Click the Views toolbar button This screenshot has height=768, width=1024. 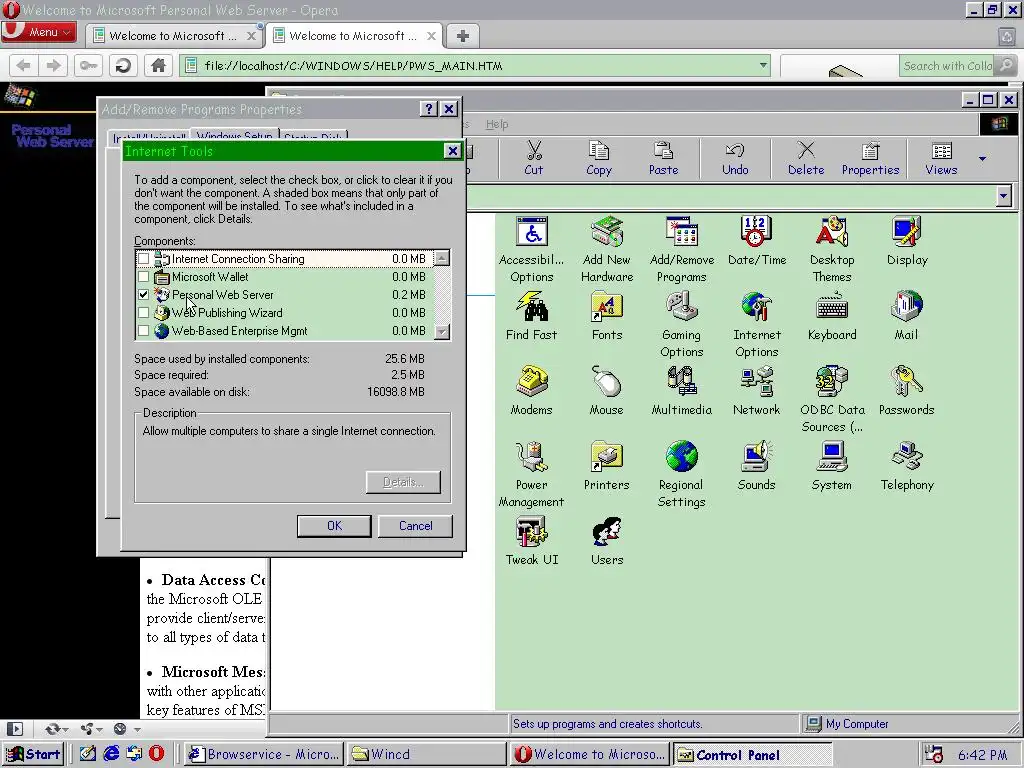coord(941,158)
